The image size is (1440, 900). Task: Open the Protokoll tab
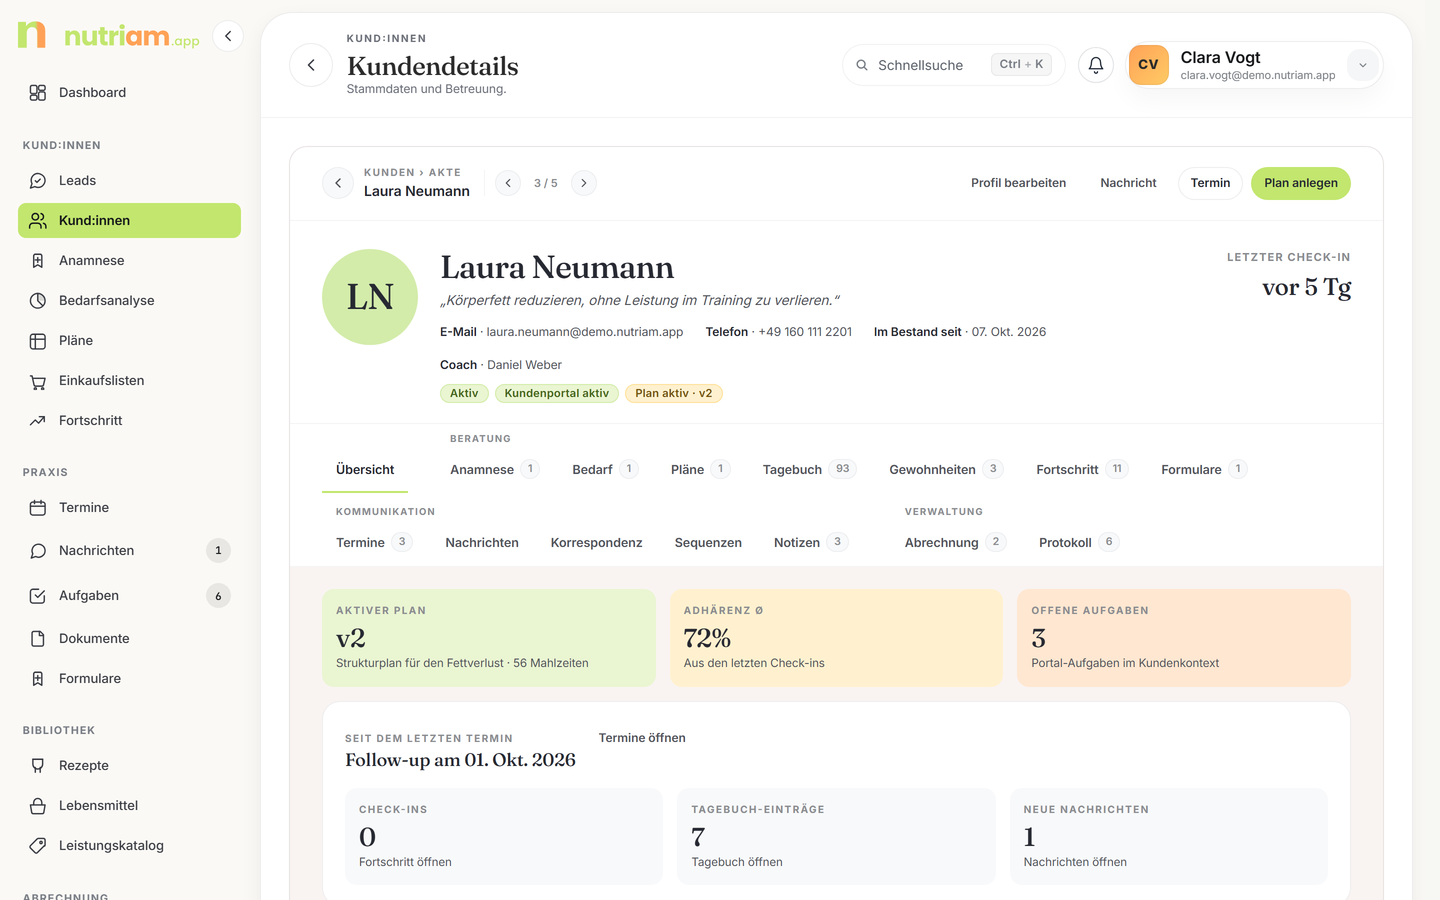click(x=1078, y=543)
